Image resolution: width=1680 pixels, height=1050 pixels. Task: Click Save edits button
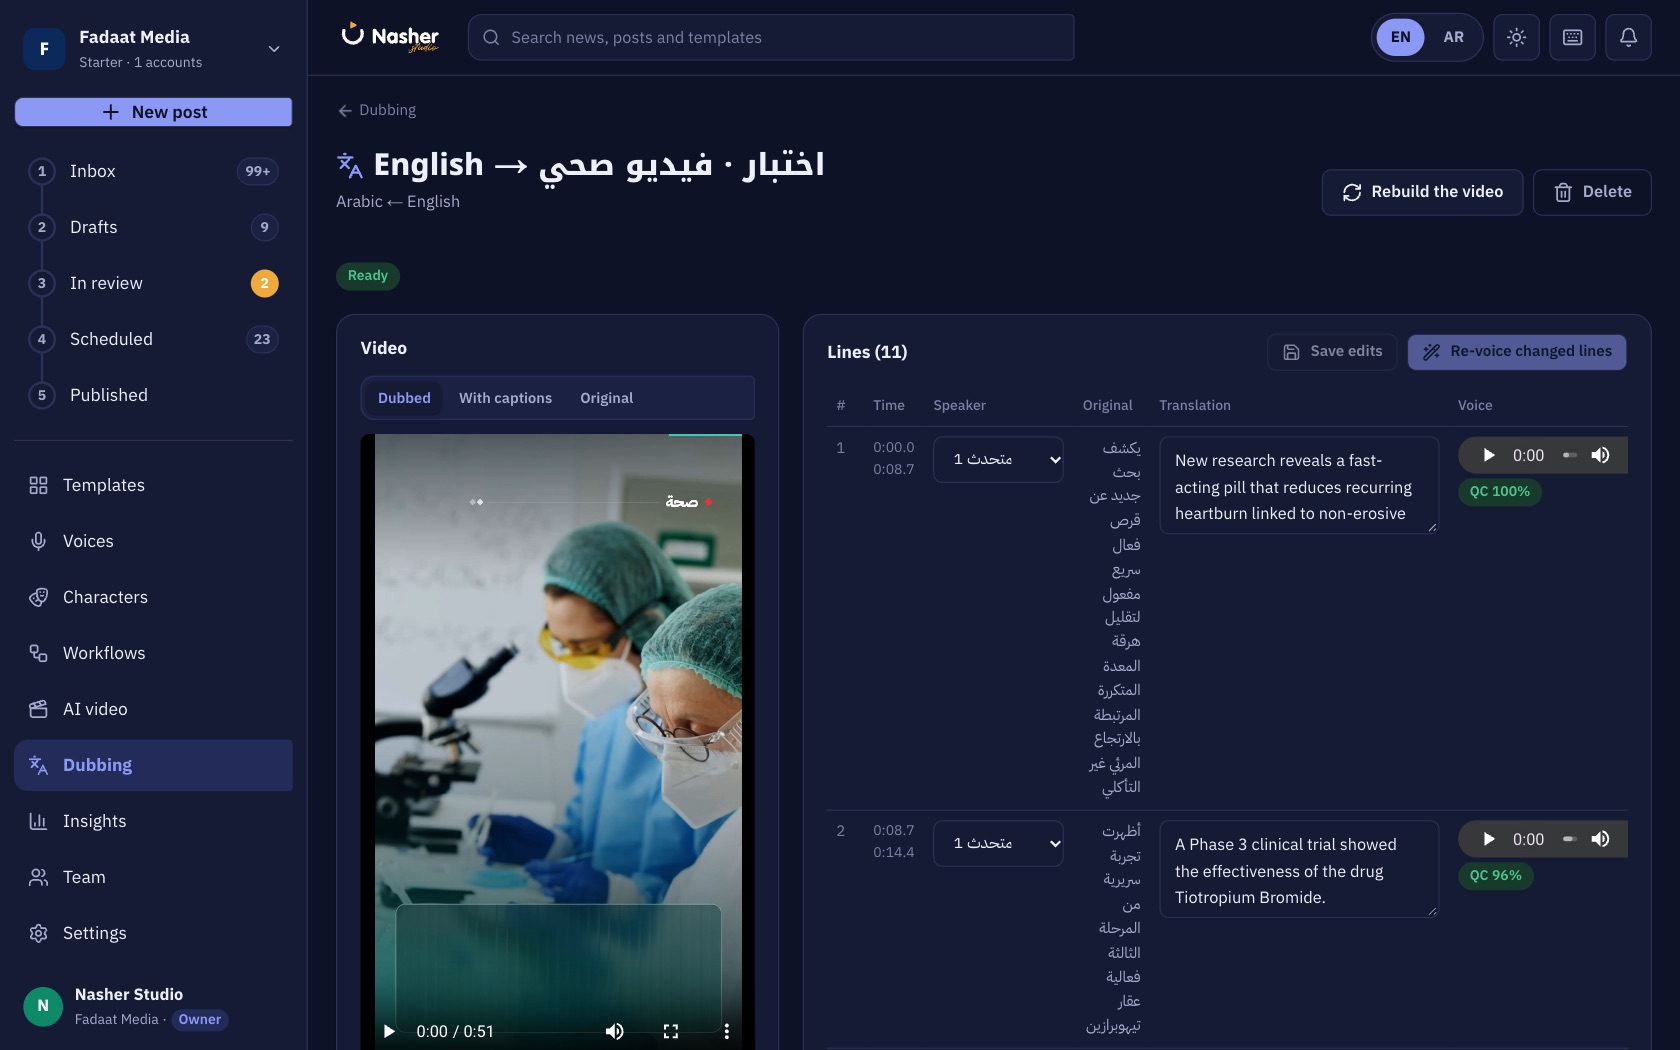(1332, 352)
